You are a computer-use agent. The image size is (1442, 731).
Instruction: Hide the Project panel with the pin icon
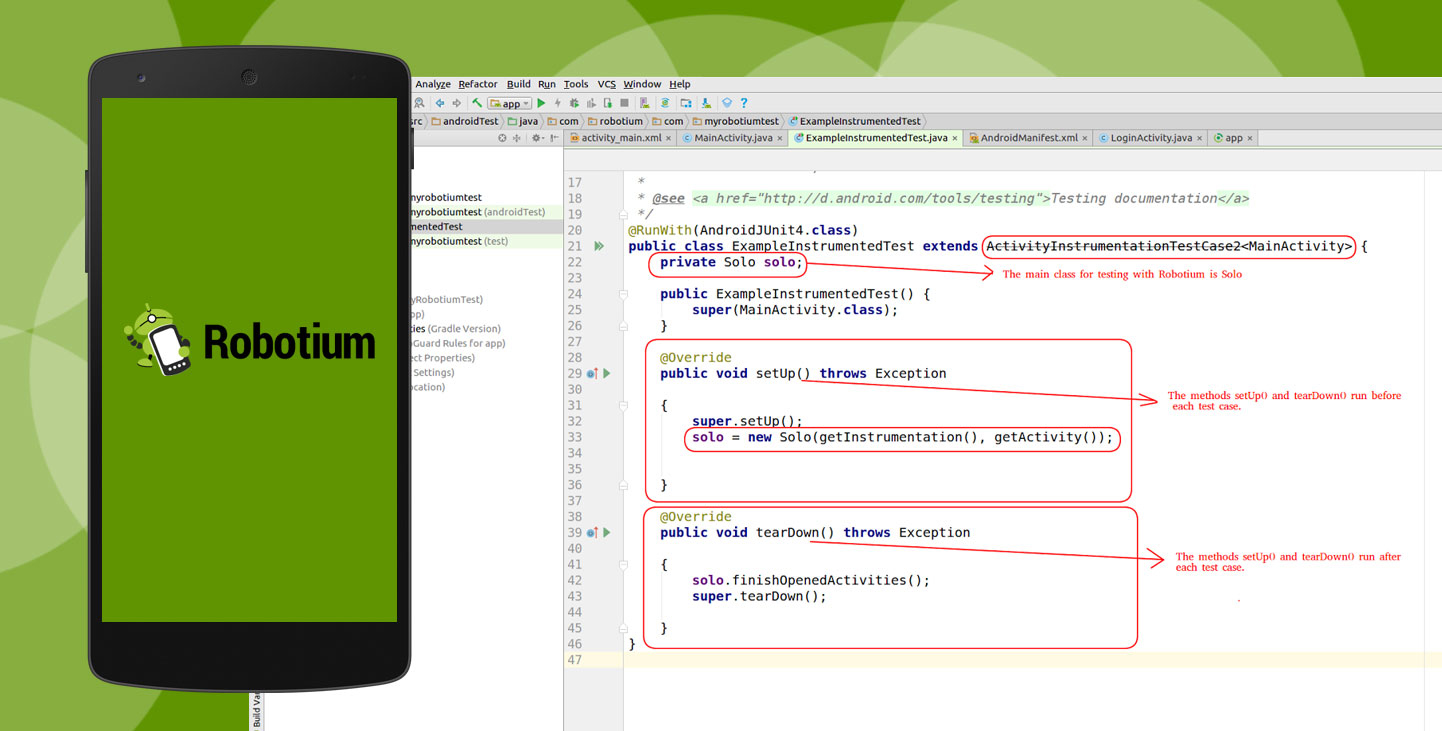click(554, 138)
